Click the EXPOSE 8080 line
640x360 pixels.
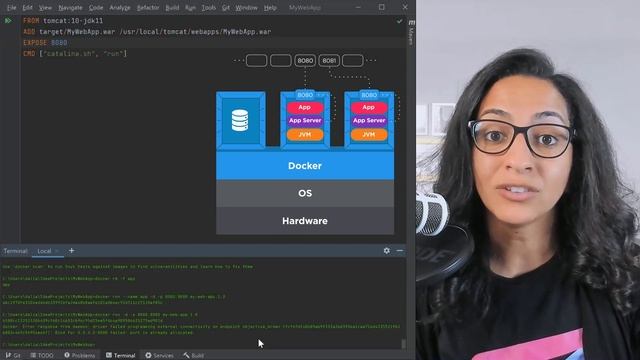pos(45,42)
